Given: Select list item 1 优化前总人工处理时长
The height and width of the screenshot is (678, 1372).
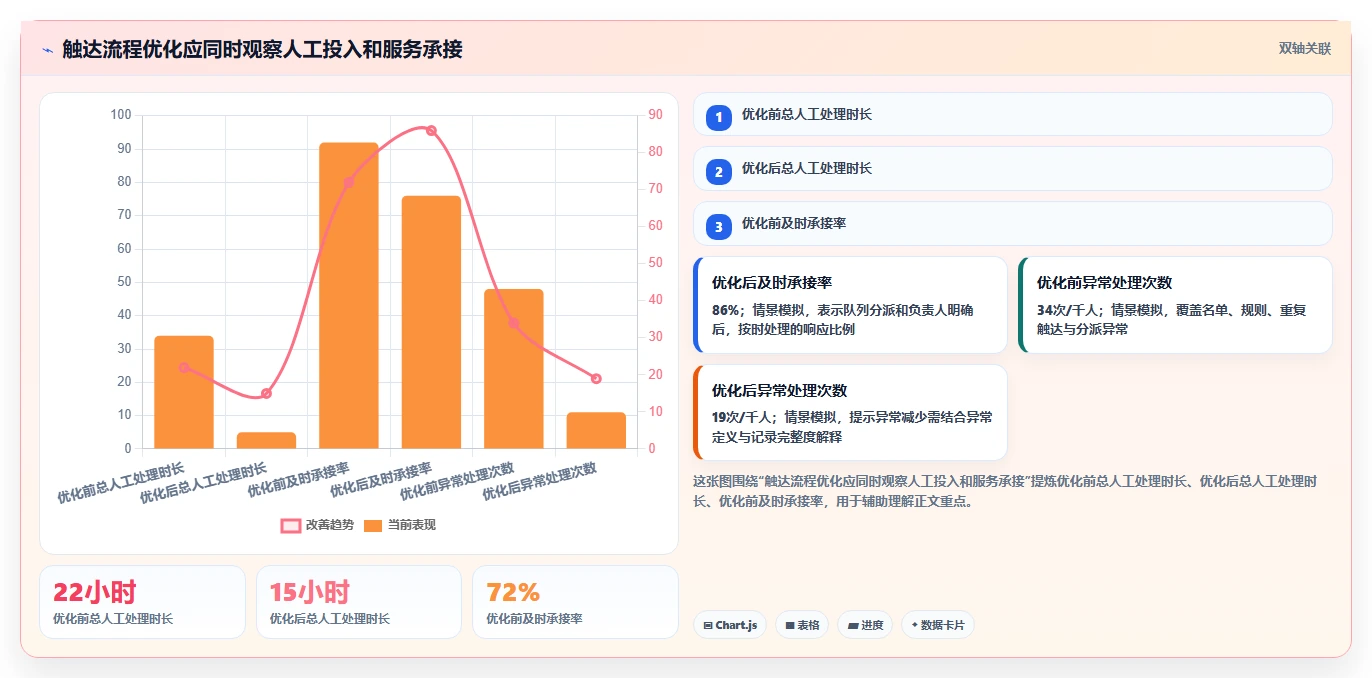Looking at the screenshot, I should 1012,114.
